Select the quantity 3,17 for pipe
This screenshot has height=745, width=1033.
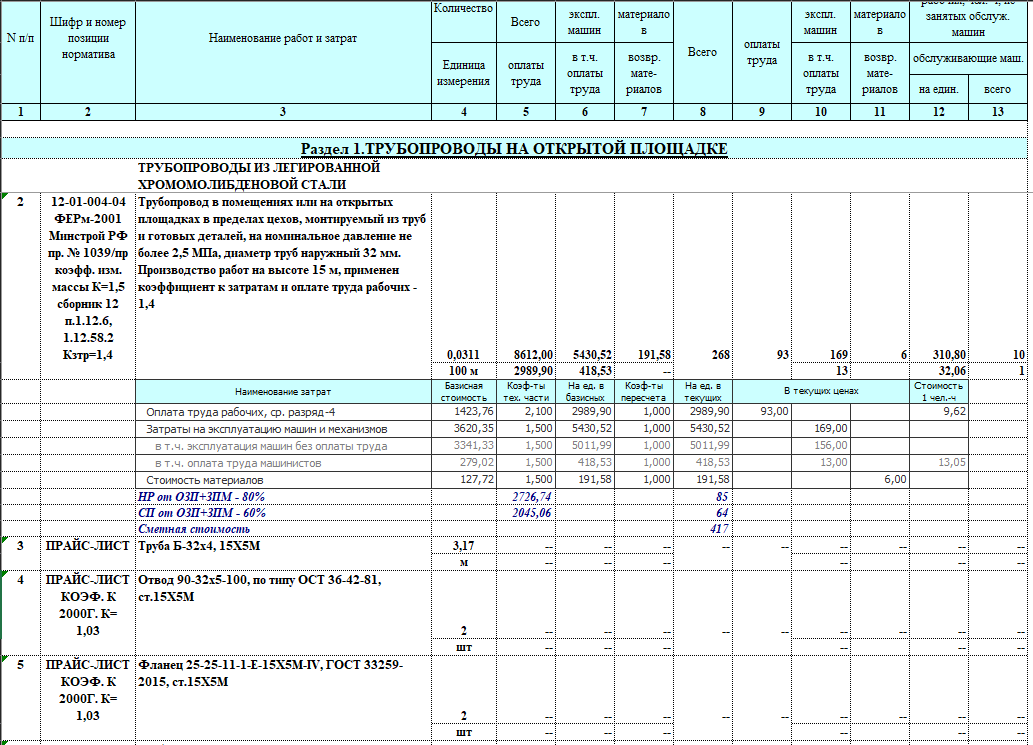464,545
